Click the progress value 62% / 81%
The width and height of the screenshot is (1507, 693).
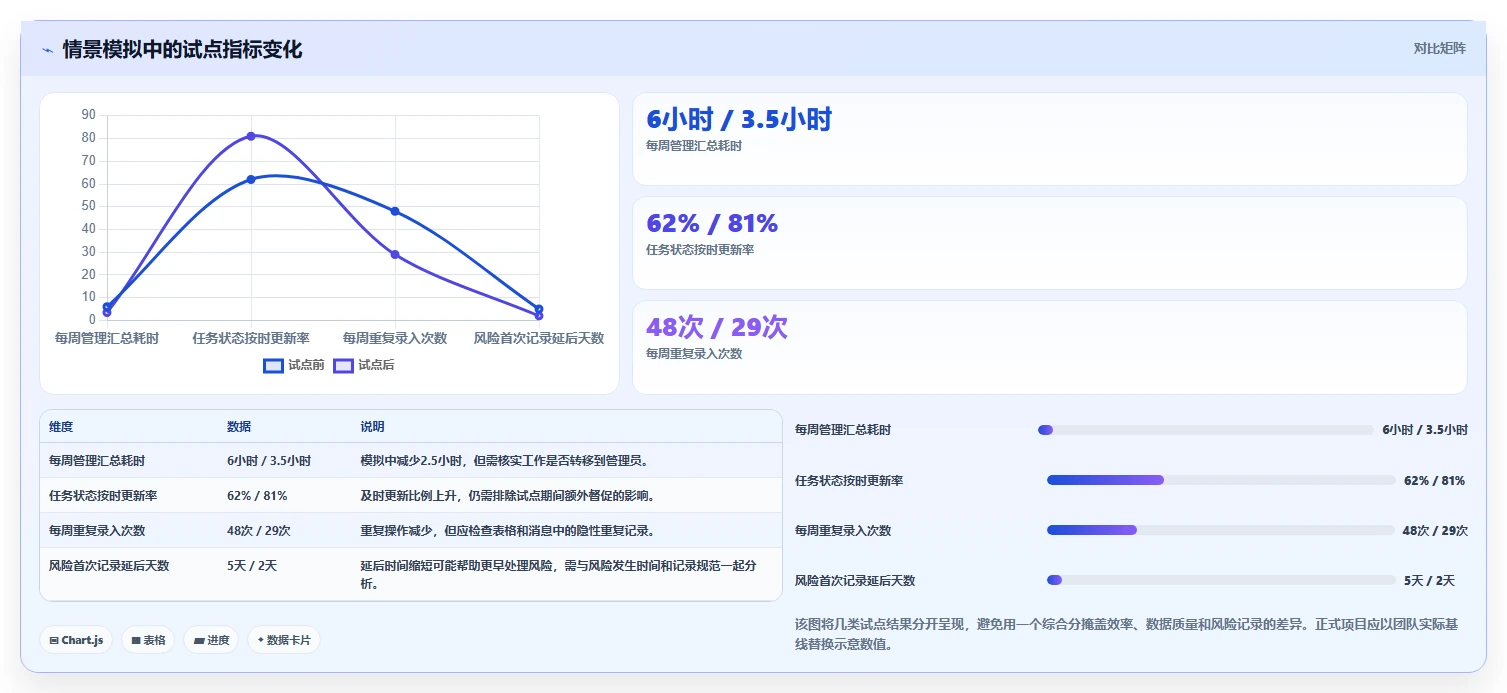click(1435, 480)
